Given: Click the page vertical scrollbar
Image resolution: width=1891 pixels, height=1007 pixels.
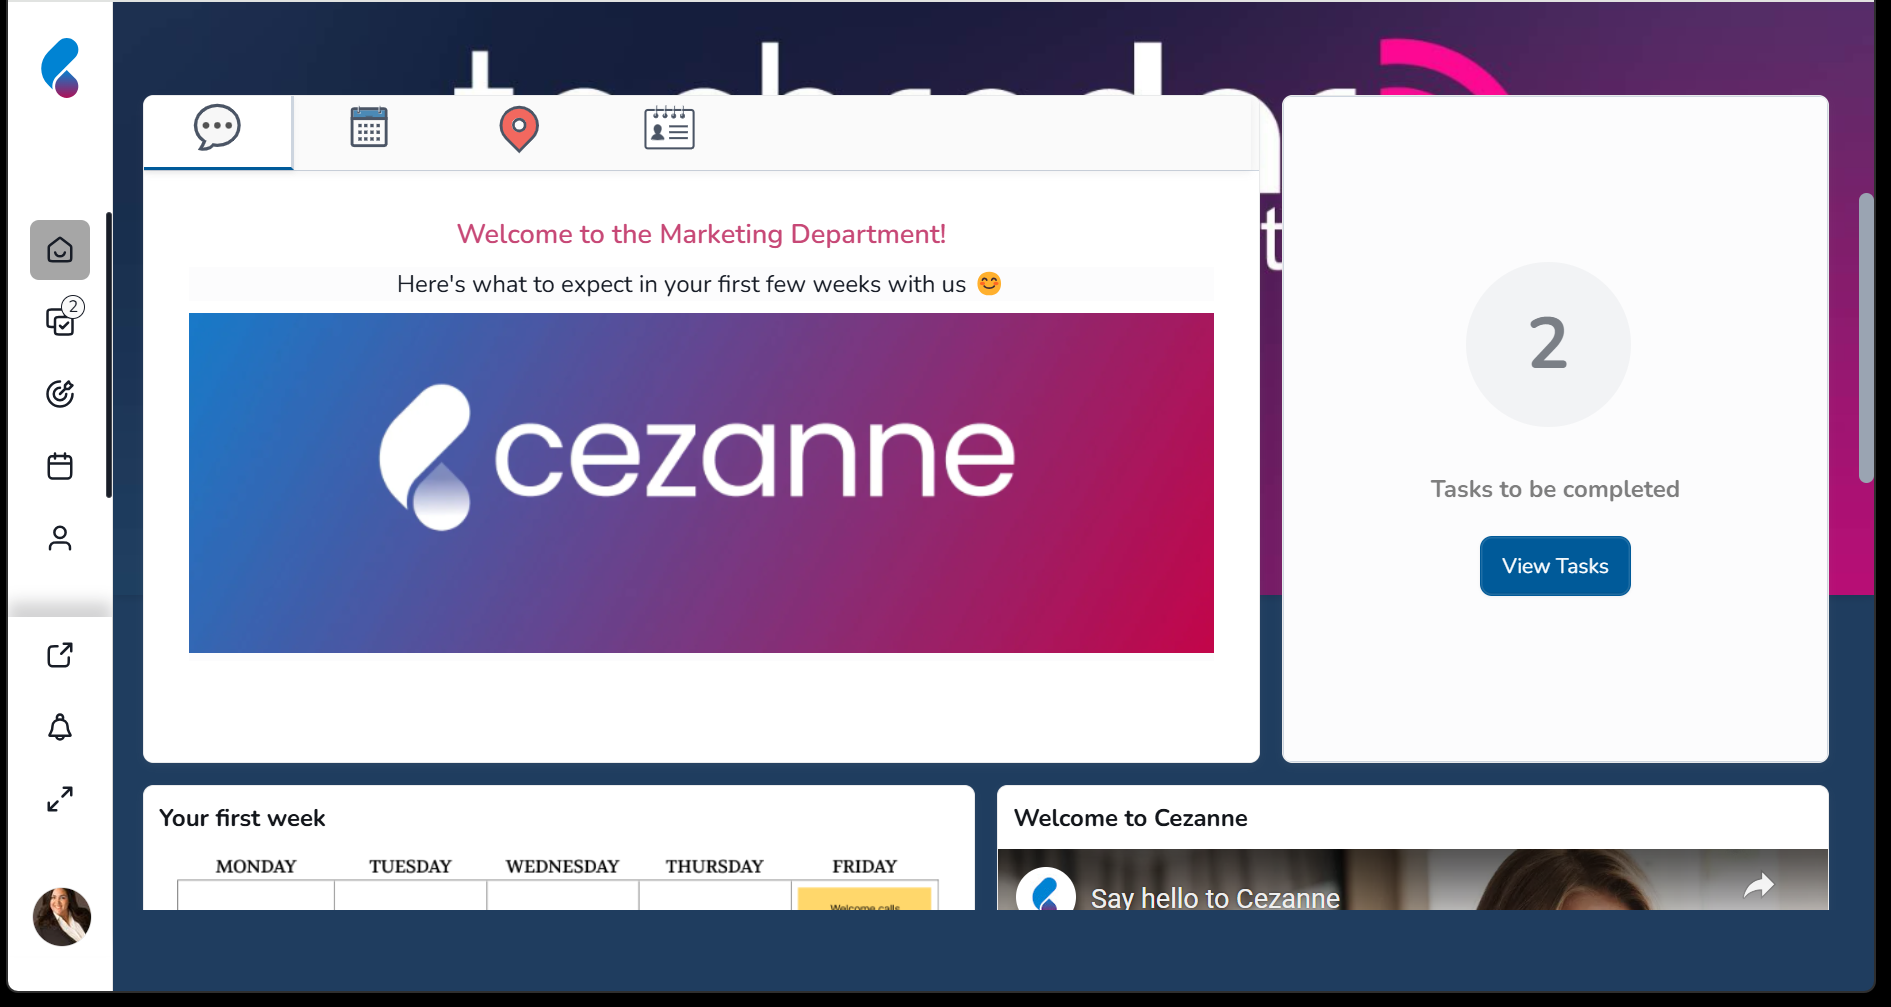Looking at the screenshot, I should [x=1866, y=338].
